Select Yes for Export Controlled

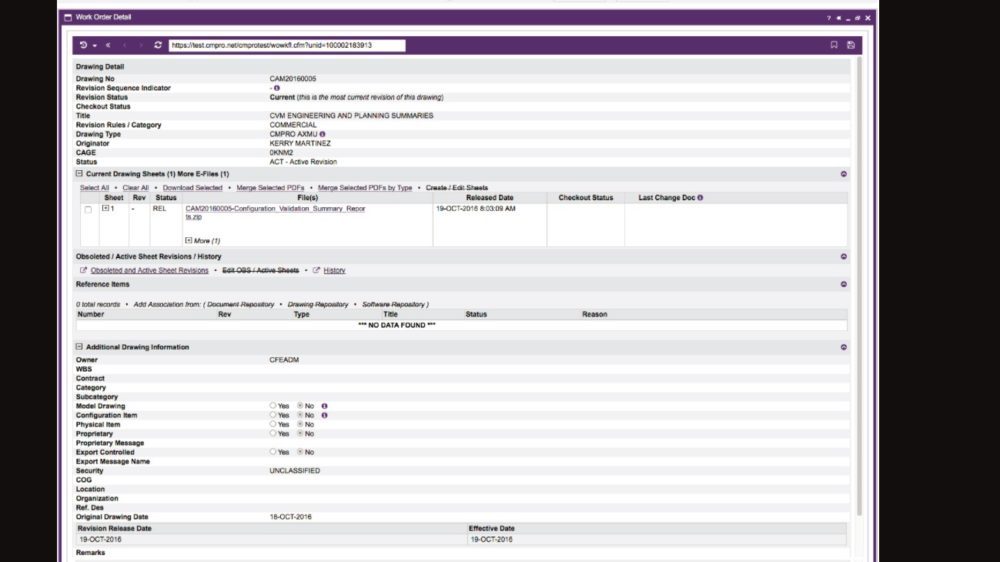pos(273,452)
